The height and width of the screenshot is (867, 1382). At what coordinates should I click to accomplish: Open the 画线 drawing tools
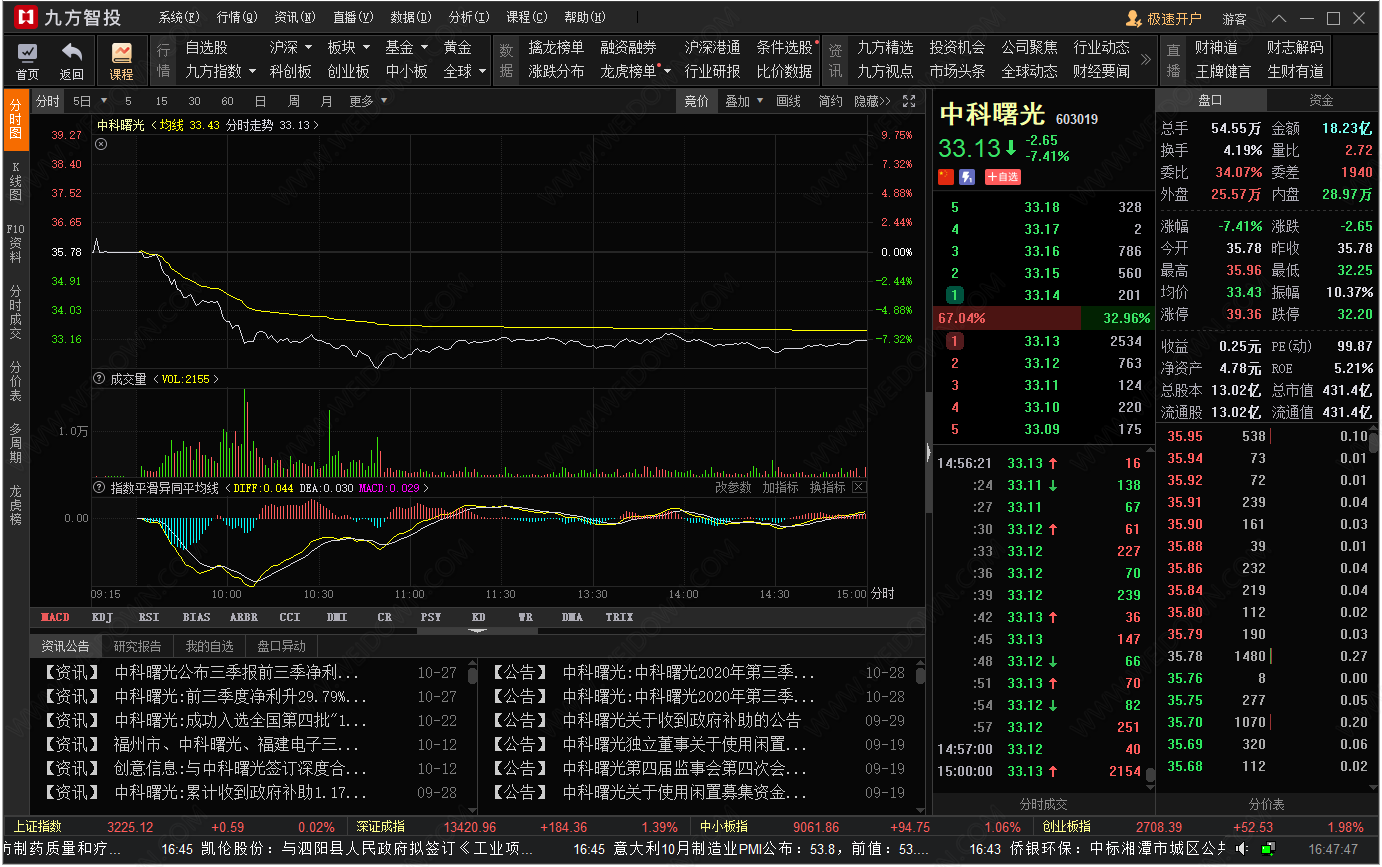pyautogui.click(x=789, y=101)
